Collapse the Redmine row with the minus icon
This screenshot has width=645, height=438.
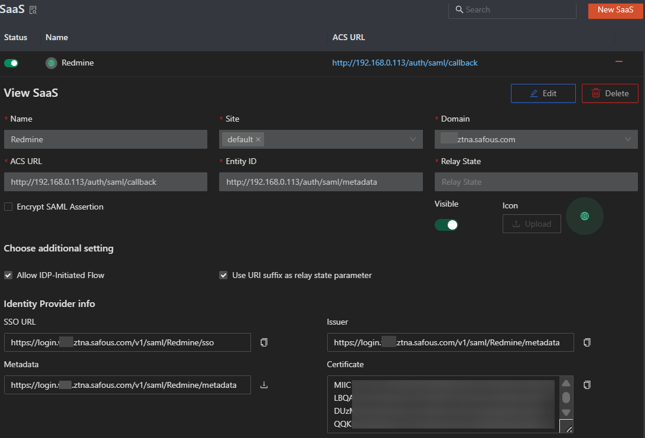point(618,62)
